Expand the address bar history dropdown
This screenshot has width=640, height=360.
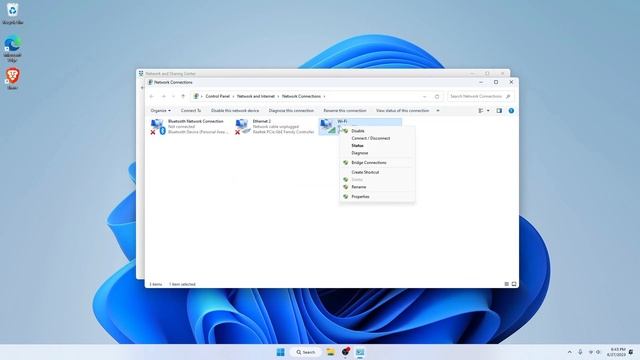tap(424, 96)
